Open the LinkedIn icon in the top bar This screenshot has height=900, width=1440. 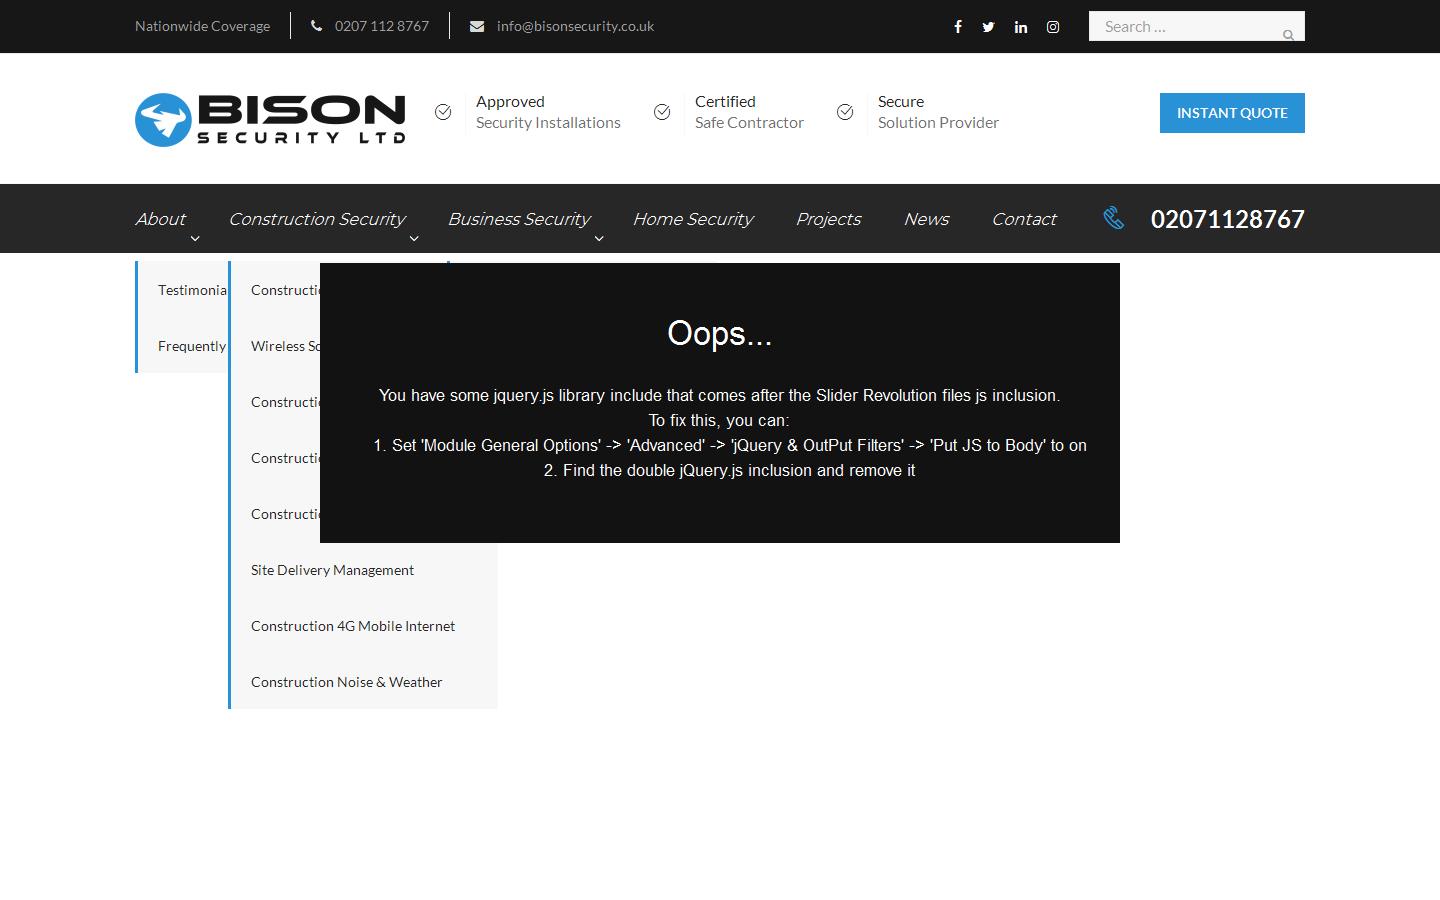click(1020, 27)
